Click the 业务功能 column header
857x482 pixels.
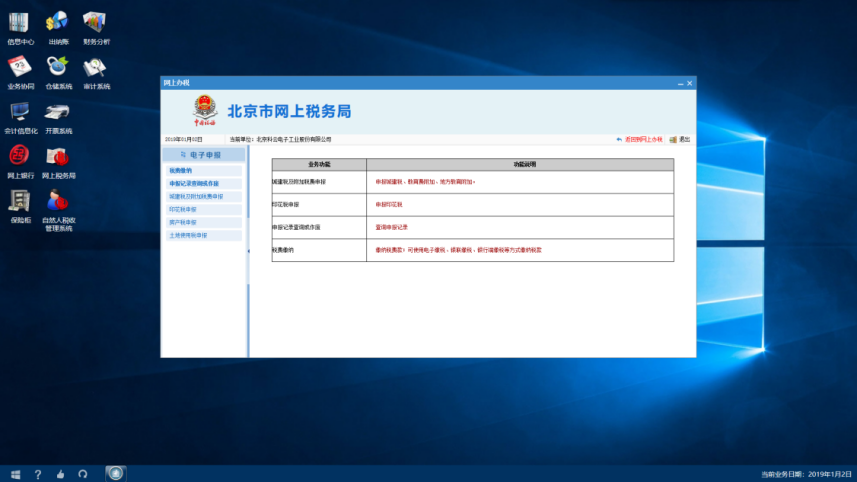click(319, 164)
